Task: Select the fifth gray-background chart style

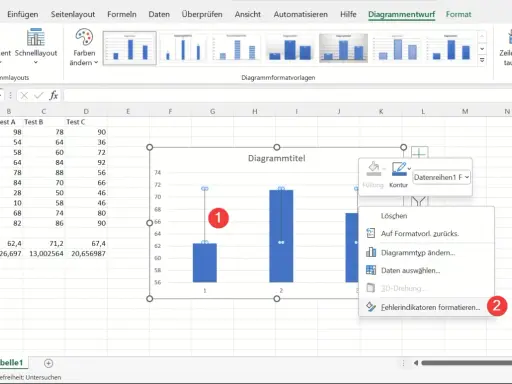Action: click(343, 48)
